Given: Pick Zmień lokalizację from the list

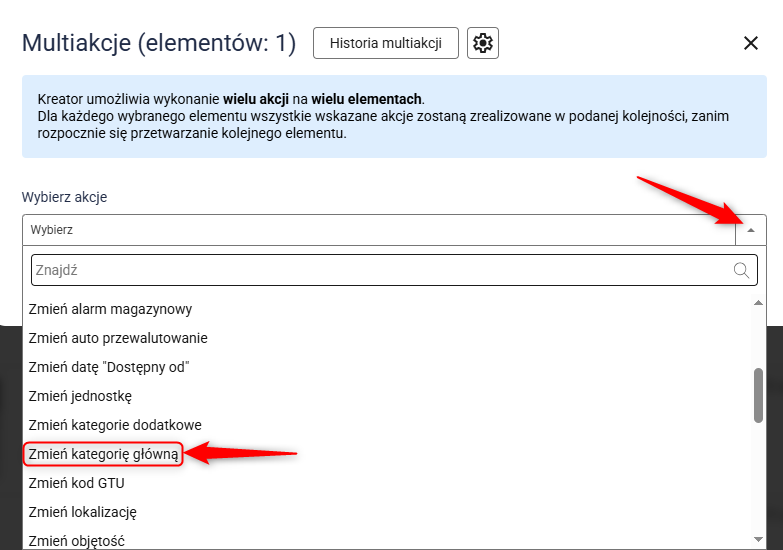Looking at the screenshot, I should point(82,512).
